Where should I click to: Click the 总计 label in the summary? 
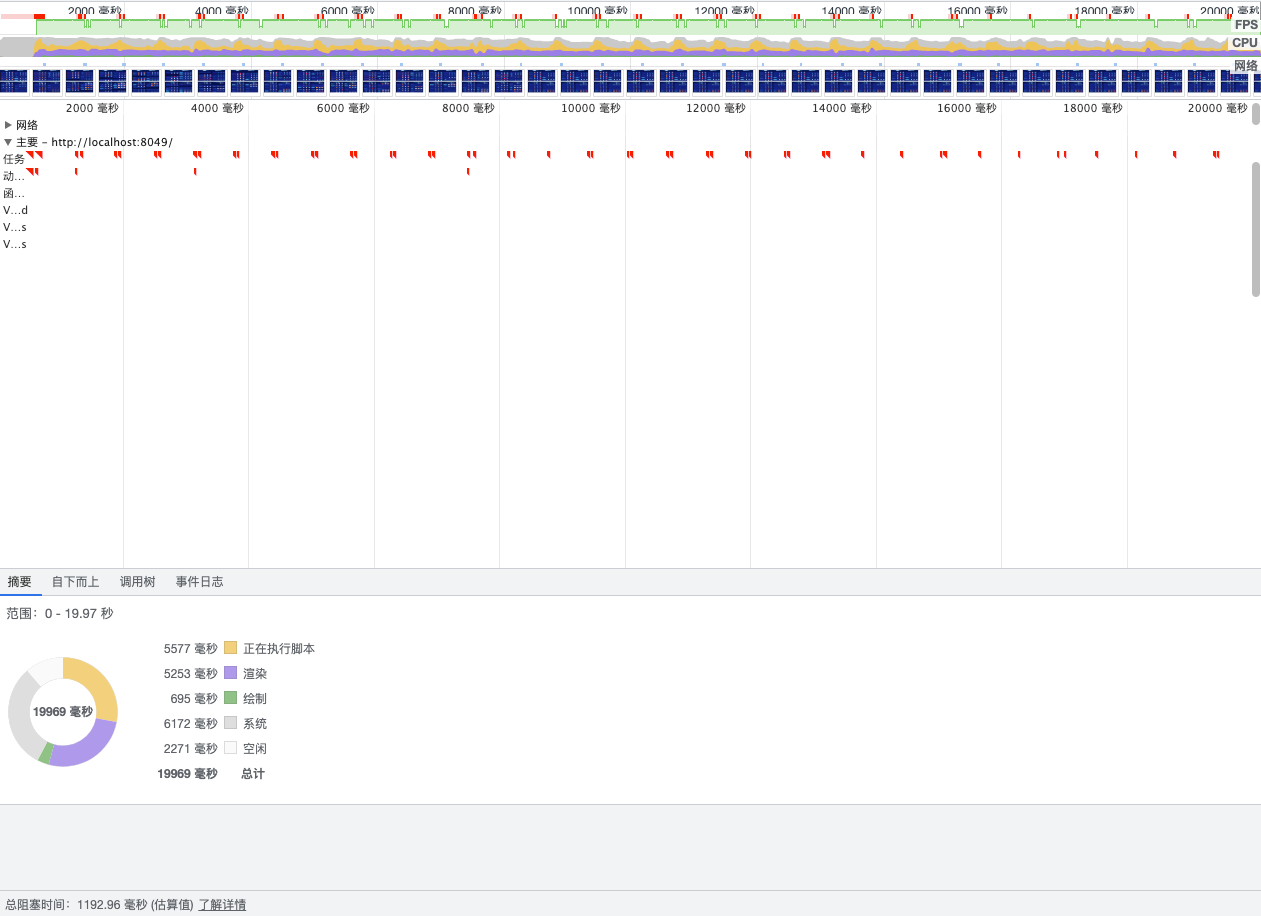[253, 773]
